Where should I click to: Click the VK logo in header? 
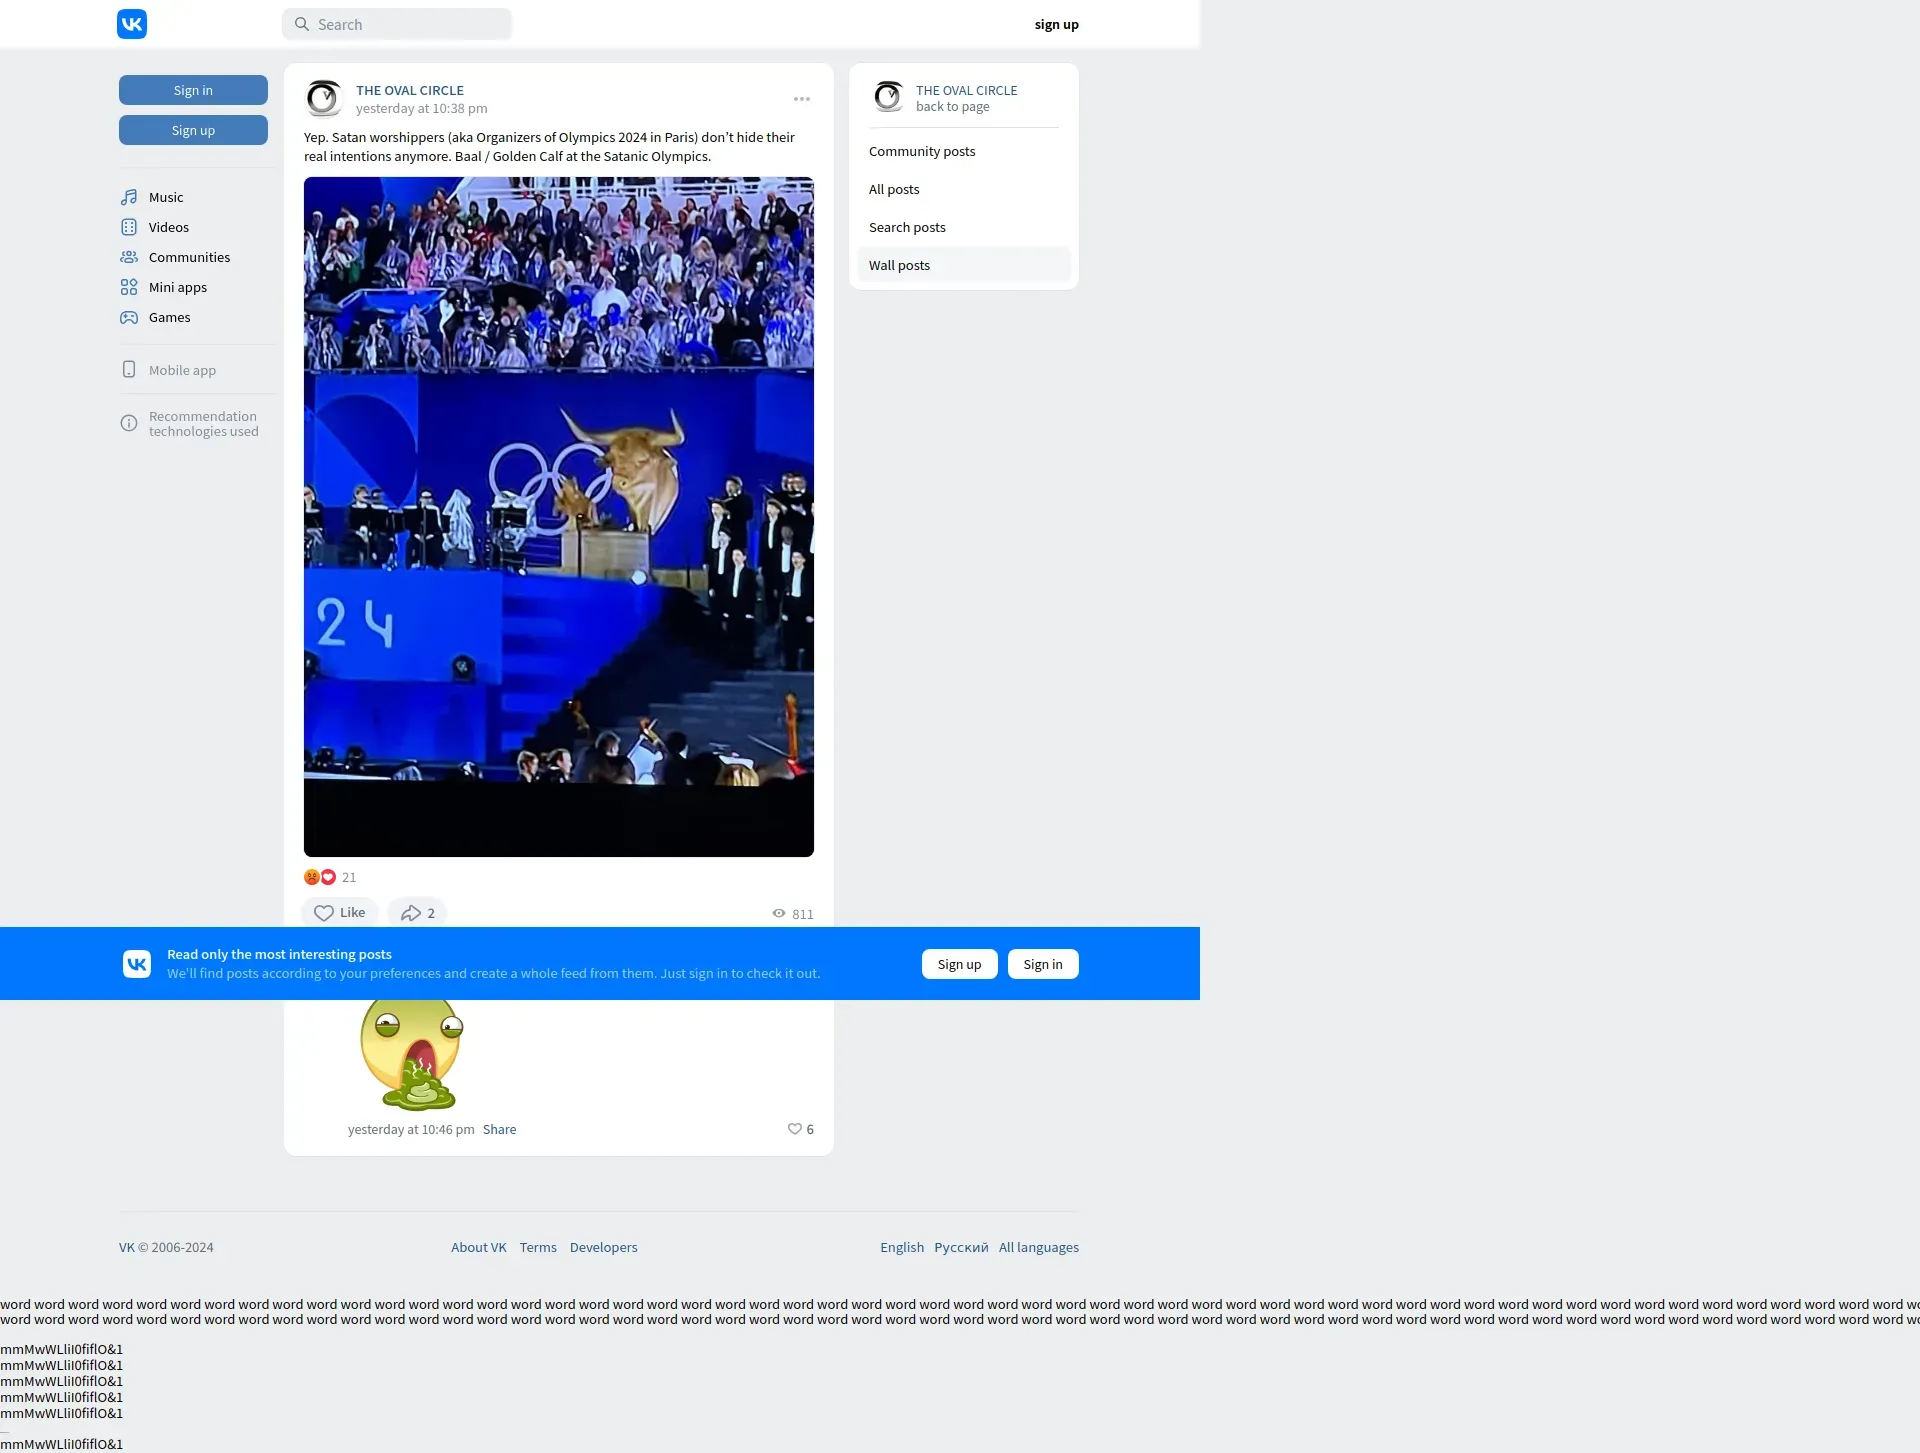[132, 24]
